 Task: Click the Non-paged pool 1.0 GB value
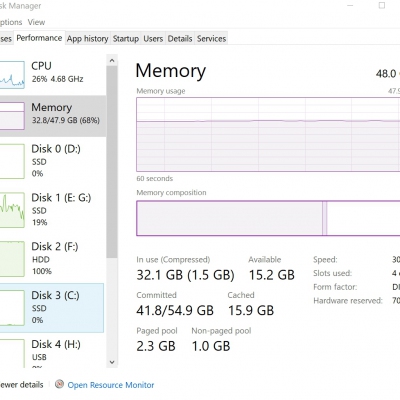(x=211, y=346)
